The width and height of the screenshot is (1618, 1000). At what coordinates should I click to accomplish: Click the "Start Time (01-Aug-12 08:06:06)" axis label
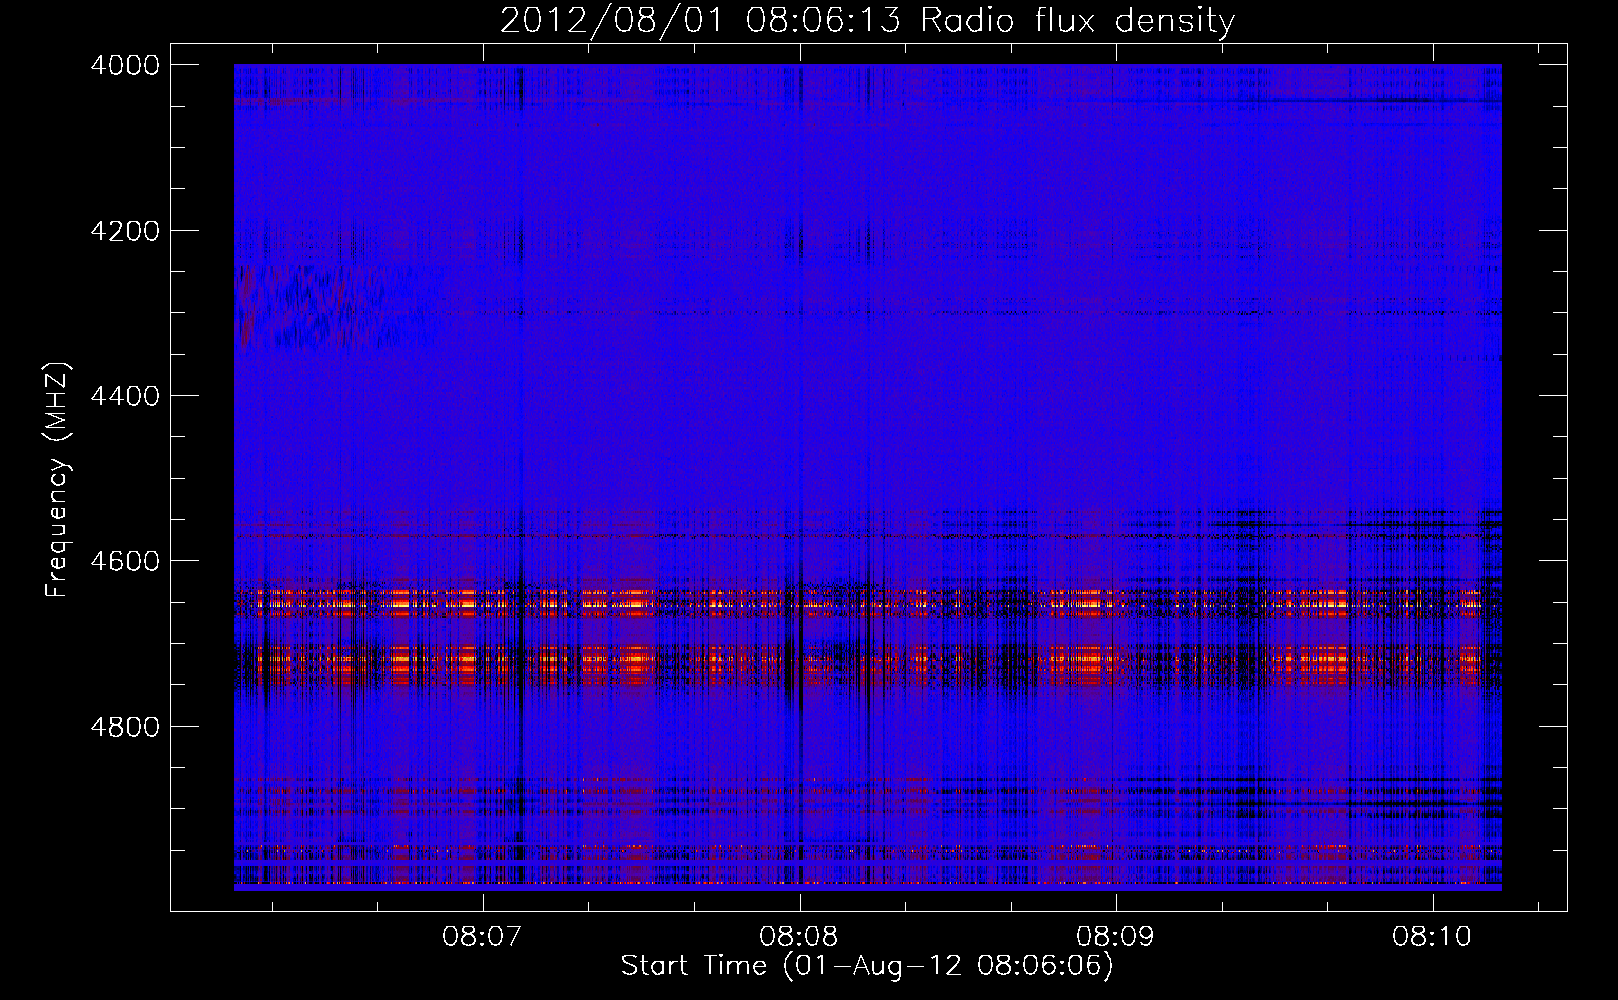867,966
